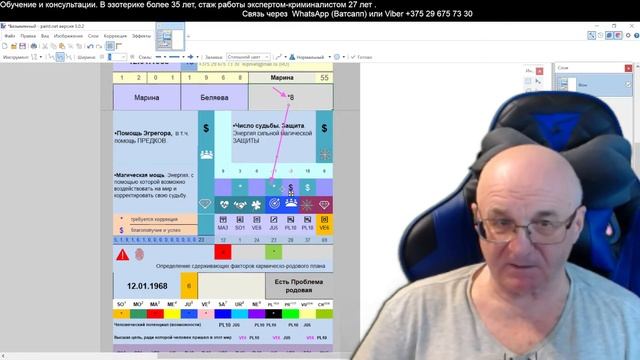Decrease the brush width with the minus icon
This screenshot has height=360, width=640.
tap(102, 57)
